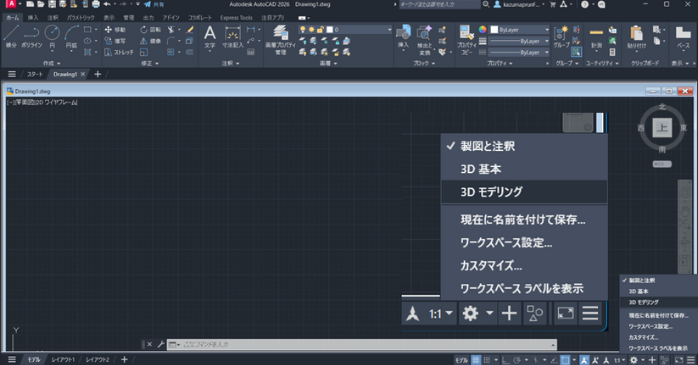This screenshot has height=365, width=698.
Task: Click the Plot printer icon in quick access toolbar
Action: 95,4
